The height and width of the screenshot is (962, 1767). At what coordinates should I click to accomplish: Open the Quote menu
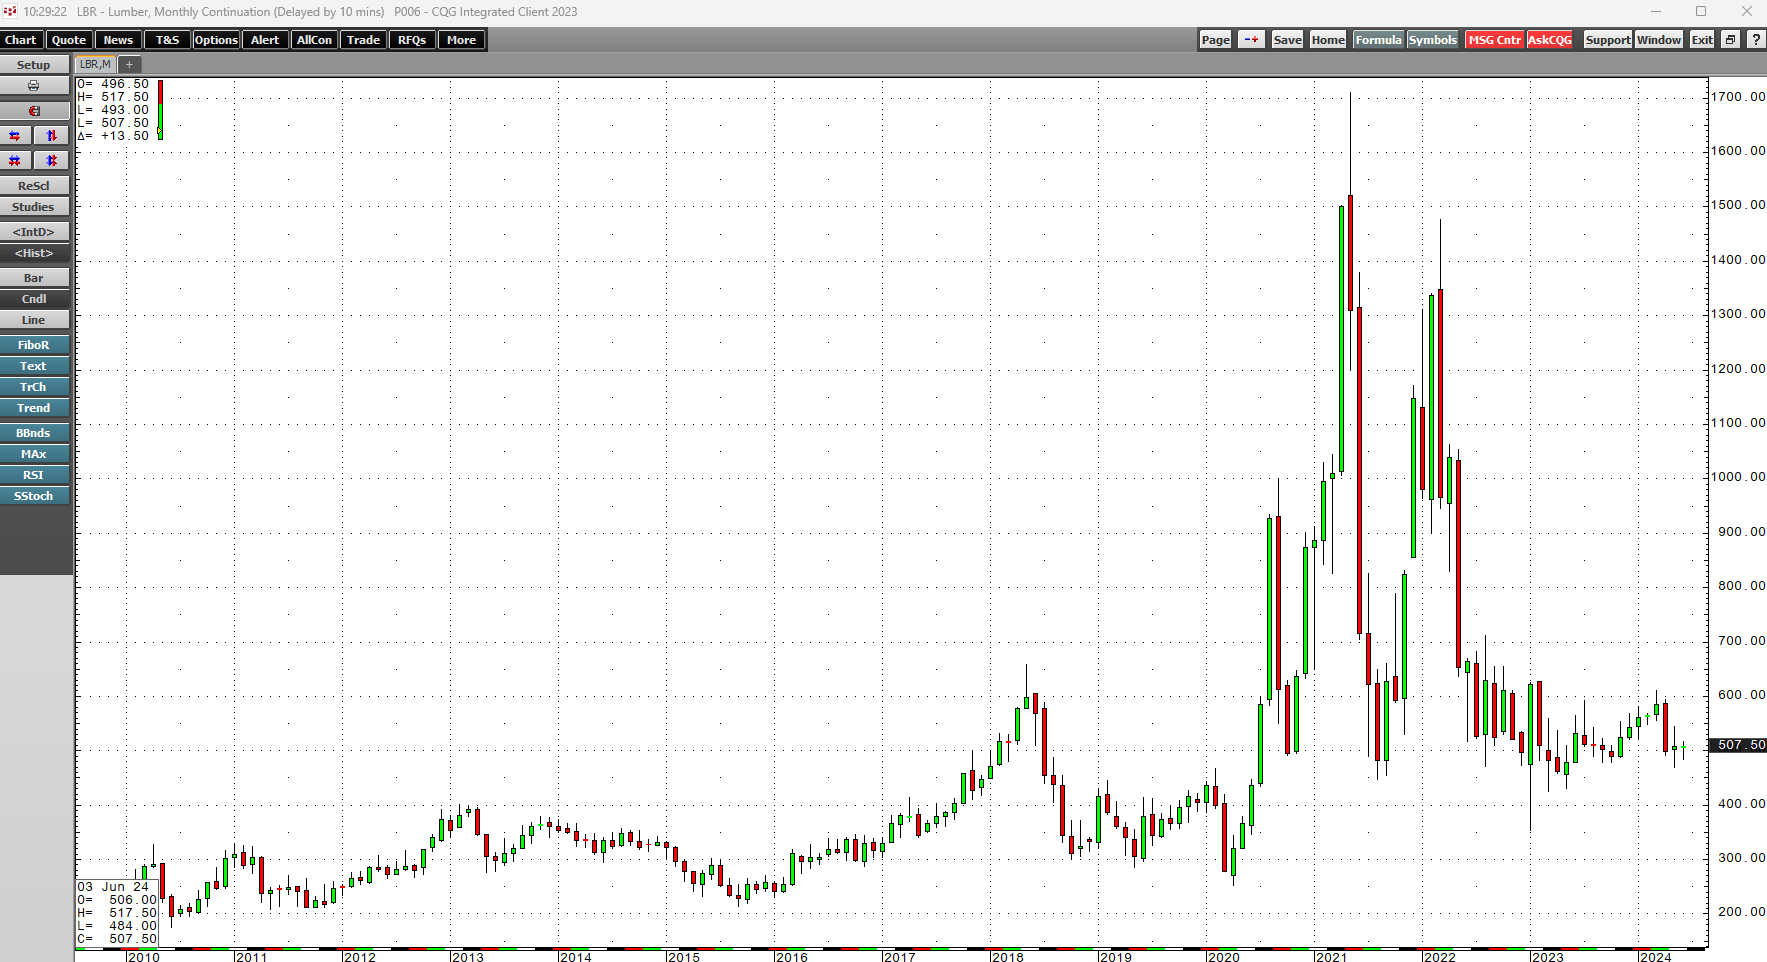pos(68,39)
